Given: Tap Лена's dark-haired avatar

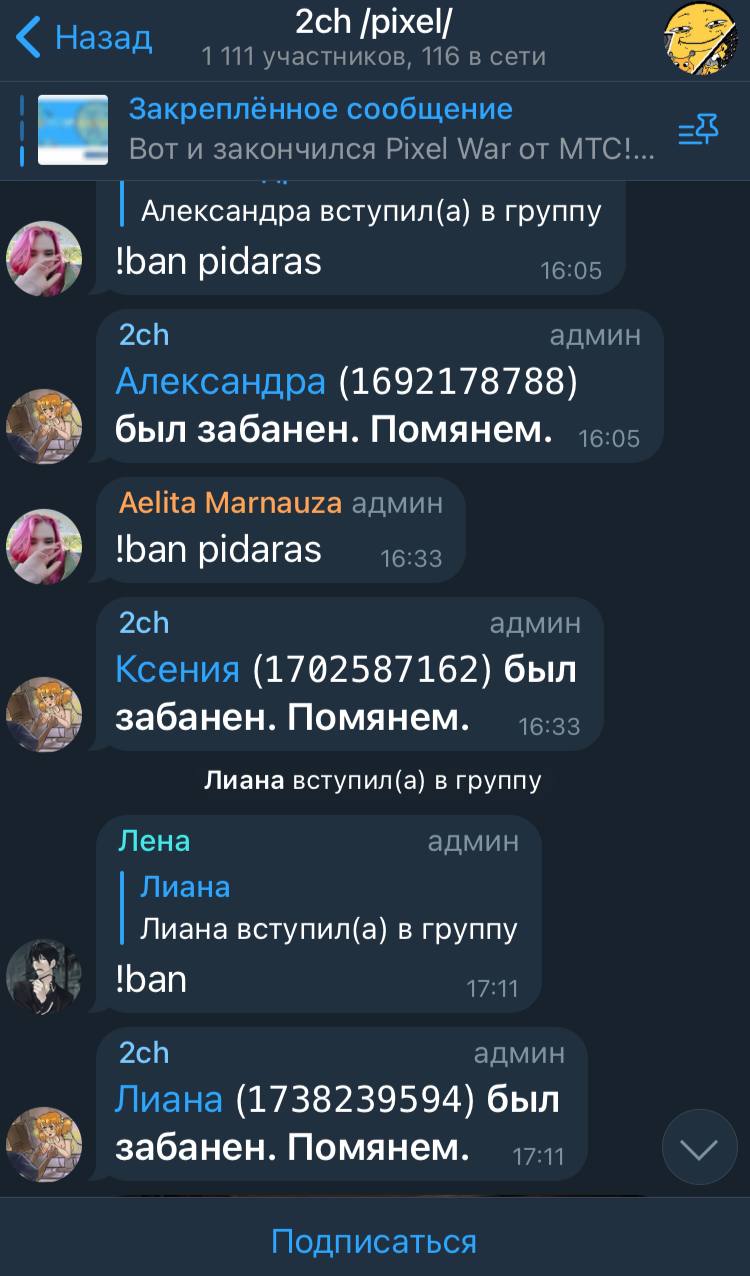Looking at the screenshot, I should [x=44, y=977].
